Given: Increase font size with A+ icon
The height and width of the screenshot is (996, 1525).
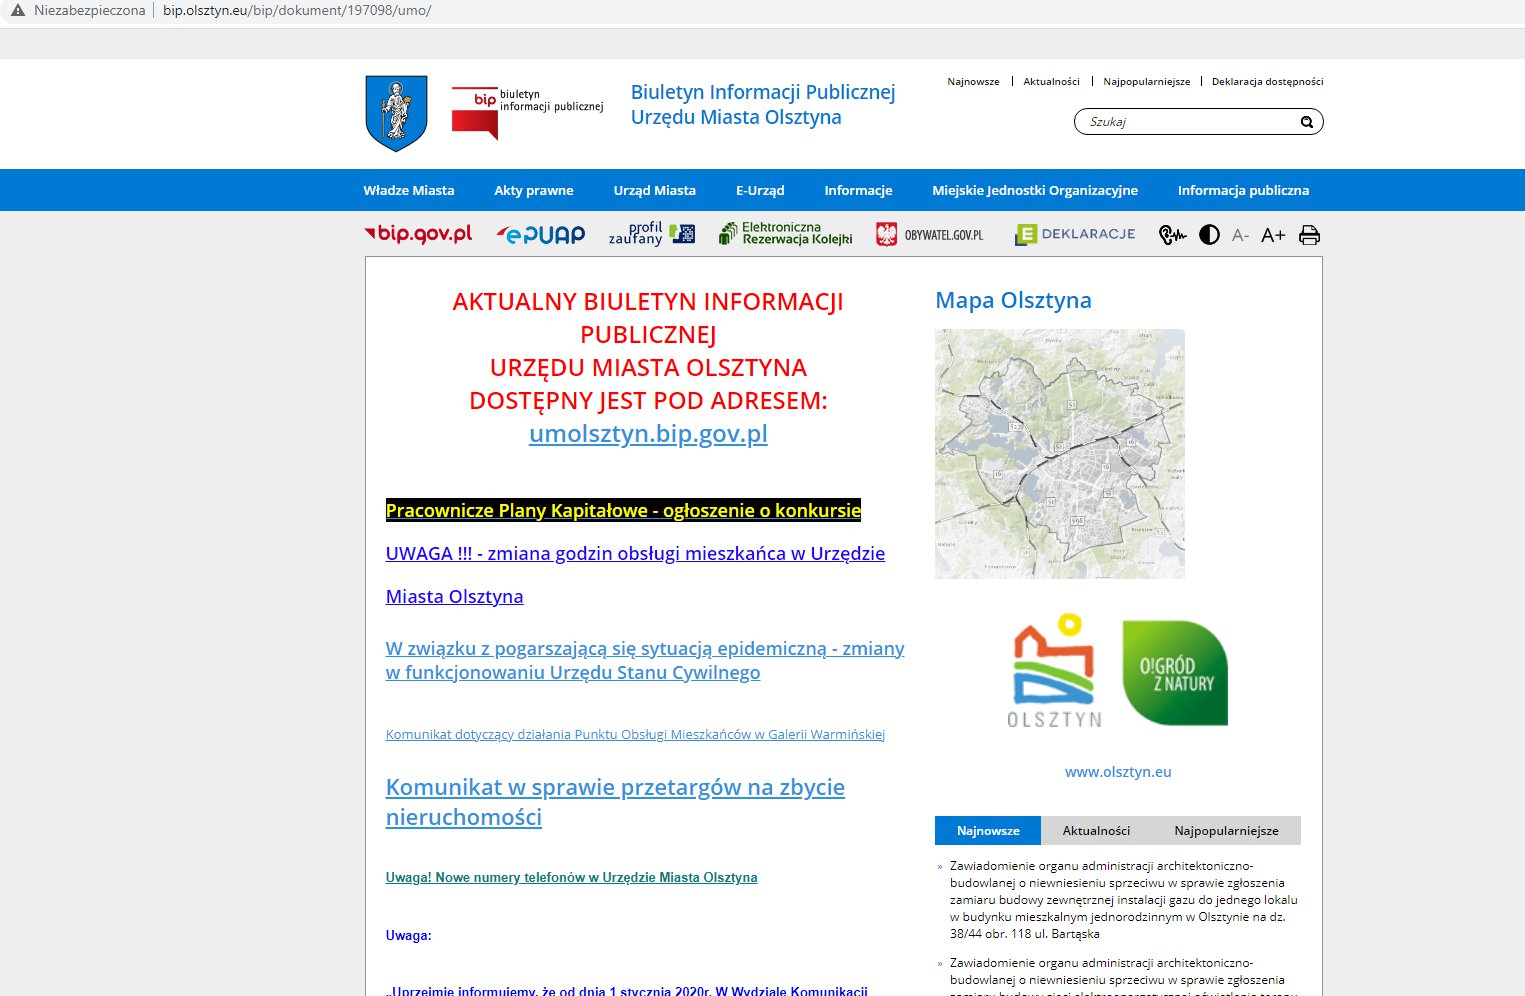Looking at the screenshot, I should (x=1273, y=235).
